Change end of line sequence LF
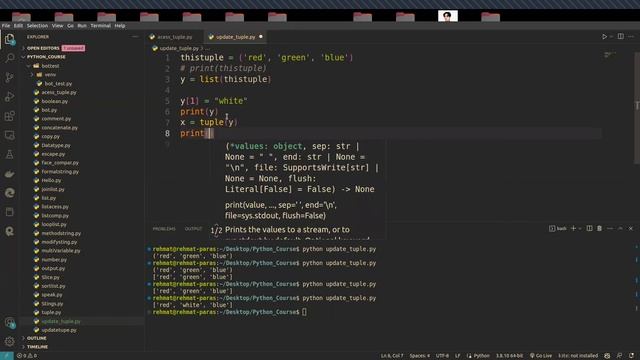This screenshot has width=640, height=360. click(458, 356)
